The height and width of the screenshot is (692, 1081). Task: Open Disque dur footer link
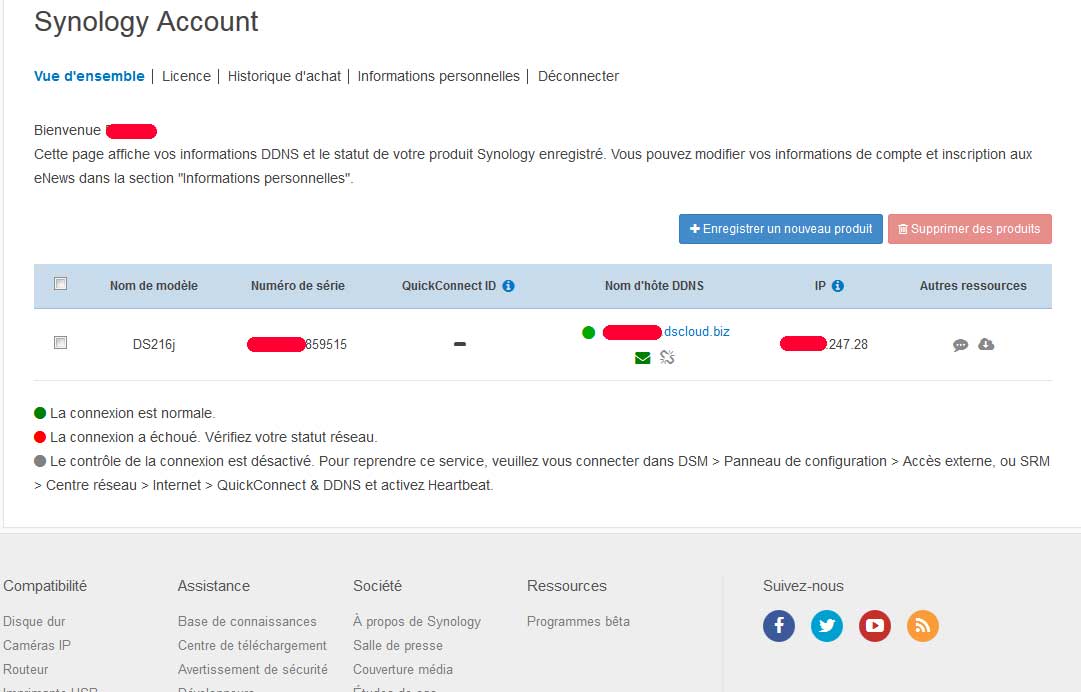coord(34,622)
